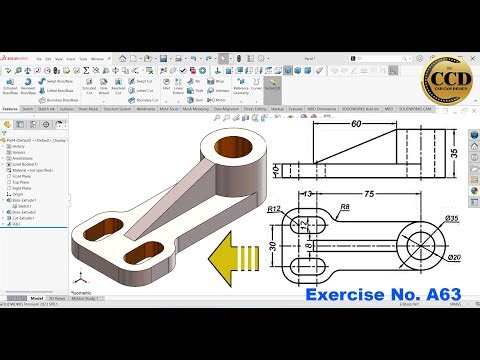The width and height of the screenshot is (480, 360).
Task: Click the search commands input field
Action: (x=381, y=59)
